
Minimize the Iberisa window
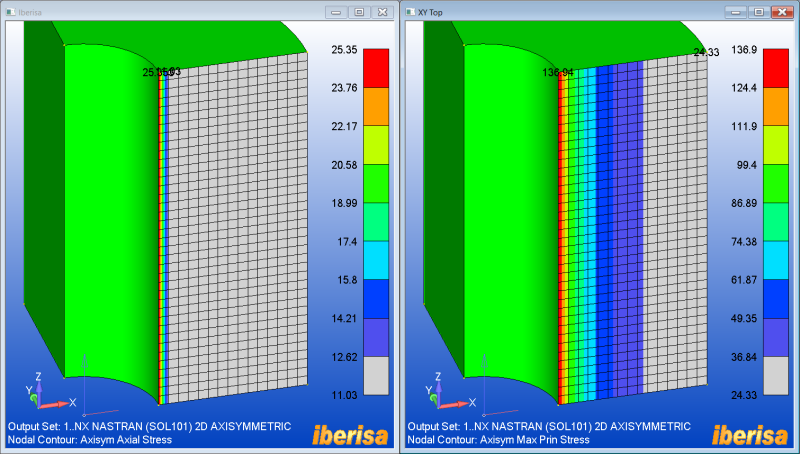(x=336, y=12)
